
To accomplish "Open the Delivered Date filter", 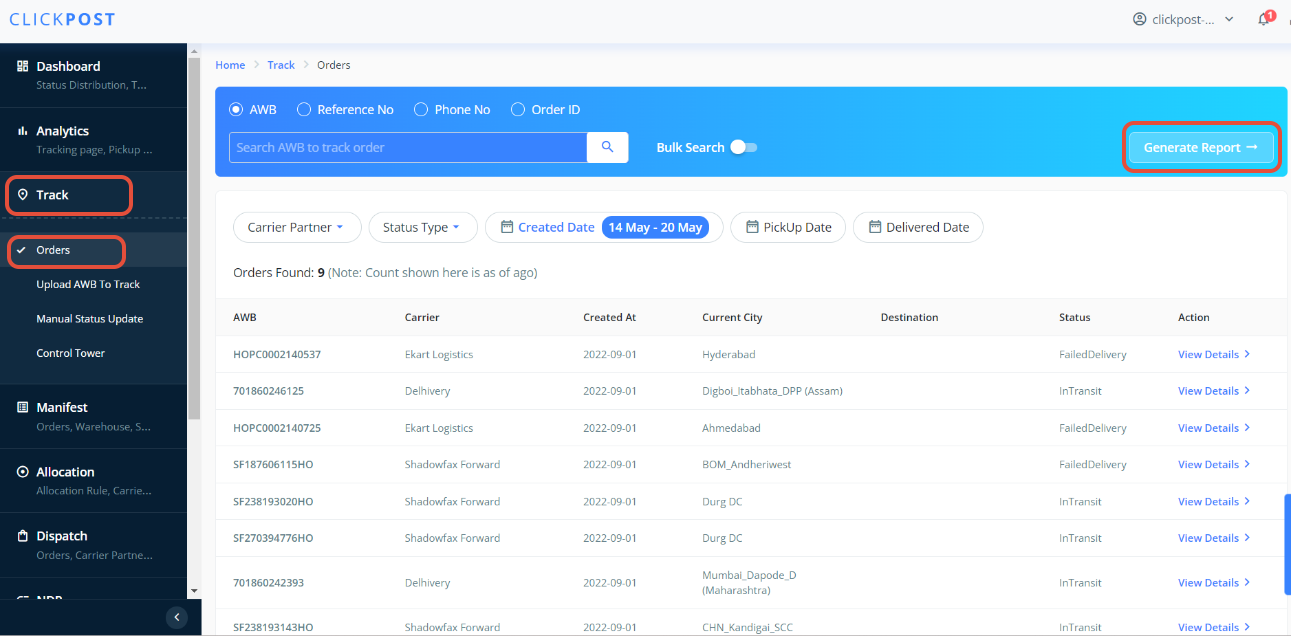I will tap(918, 227).
